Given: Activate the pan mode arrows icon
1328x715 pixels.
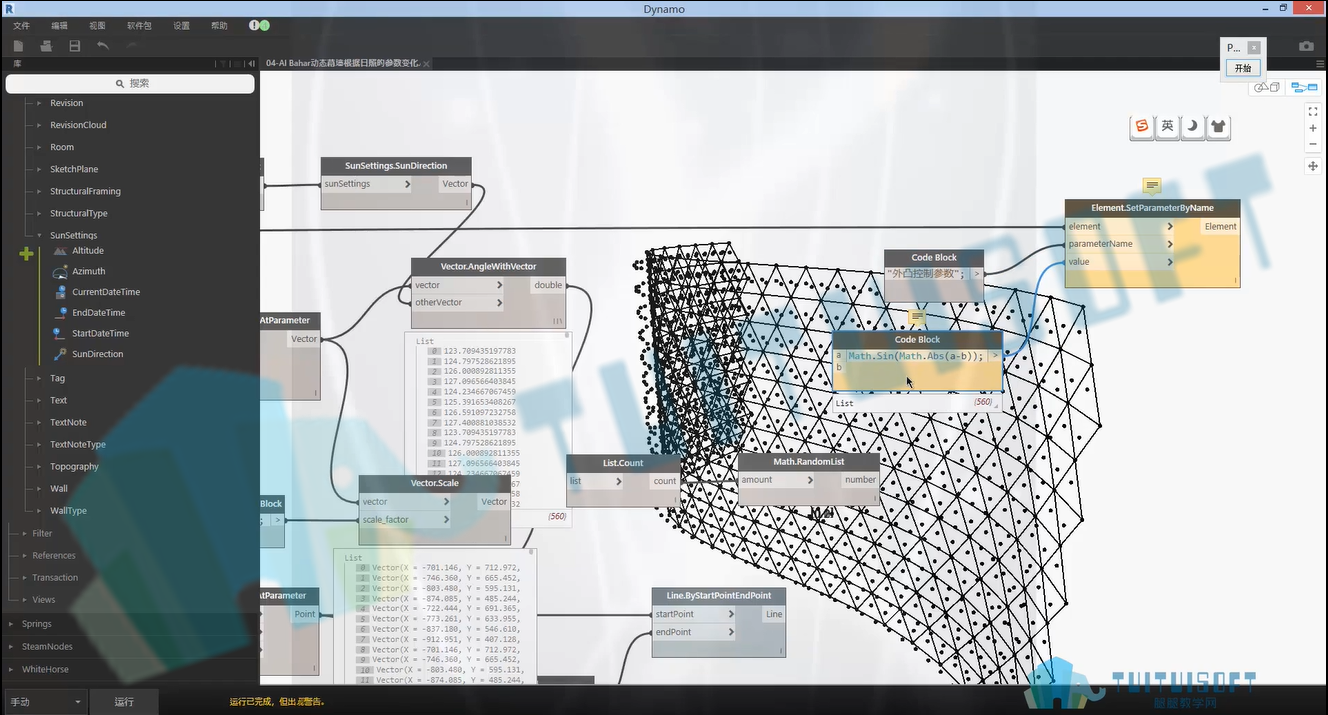Looking at the screenshot, I should click(1313, 166).
